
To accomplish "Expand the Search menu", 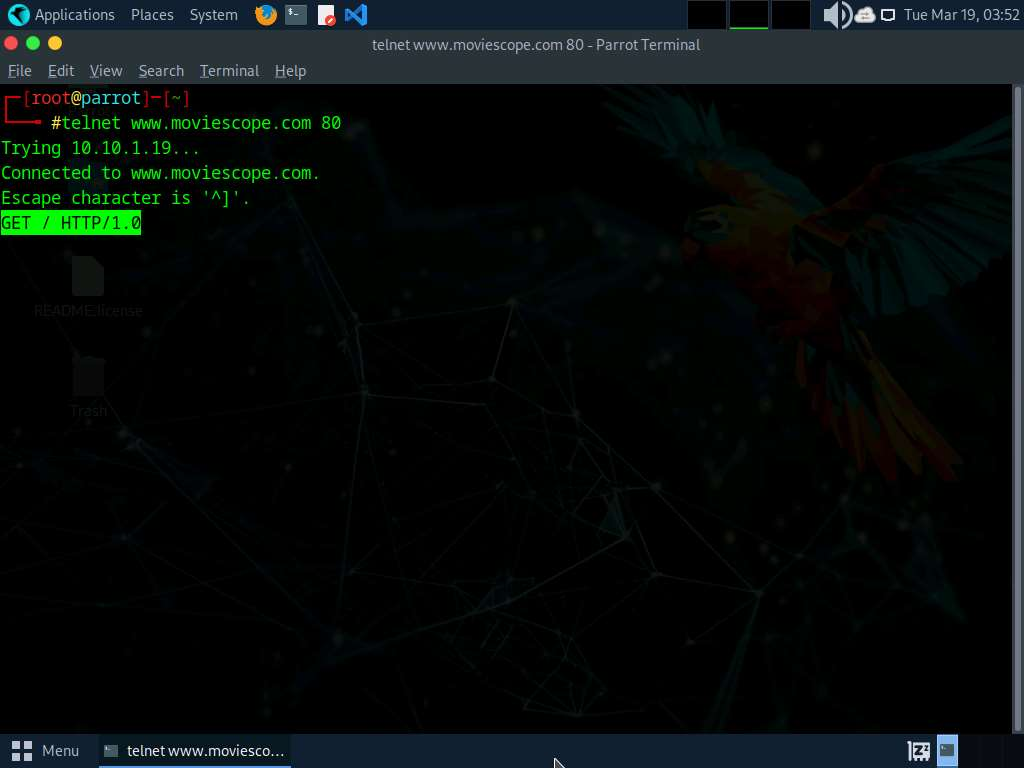I will tap(161, 71).
